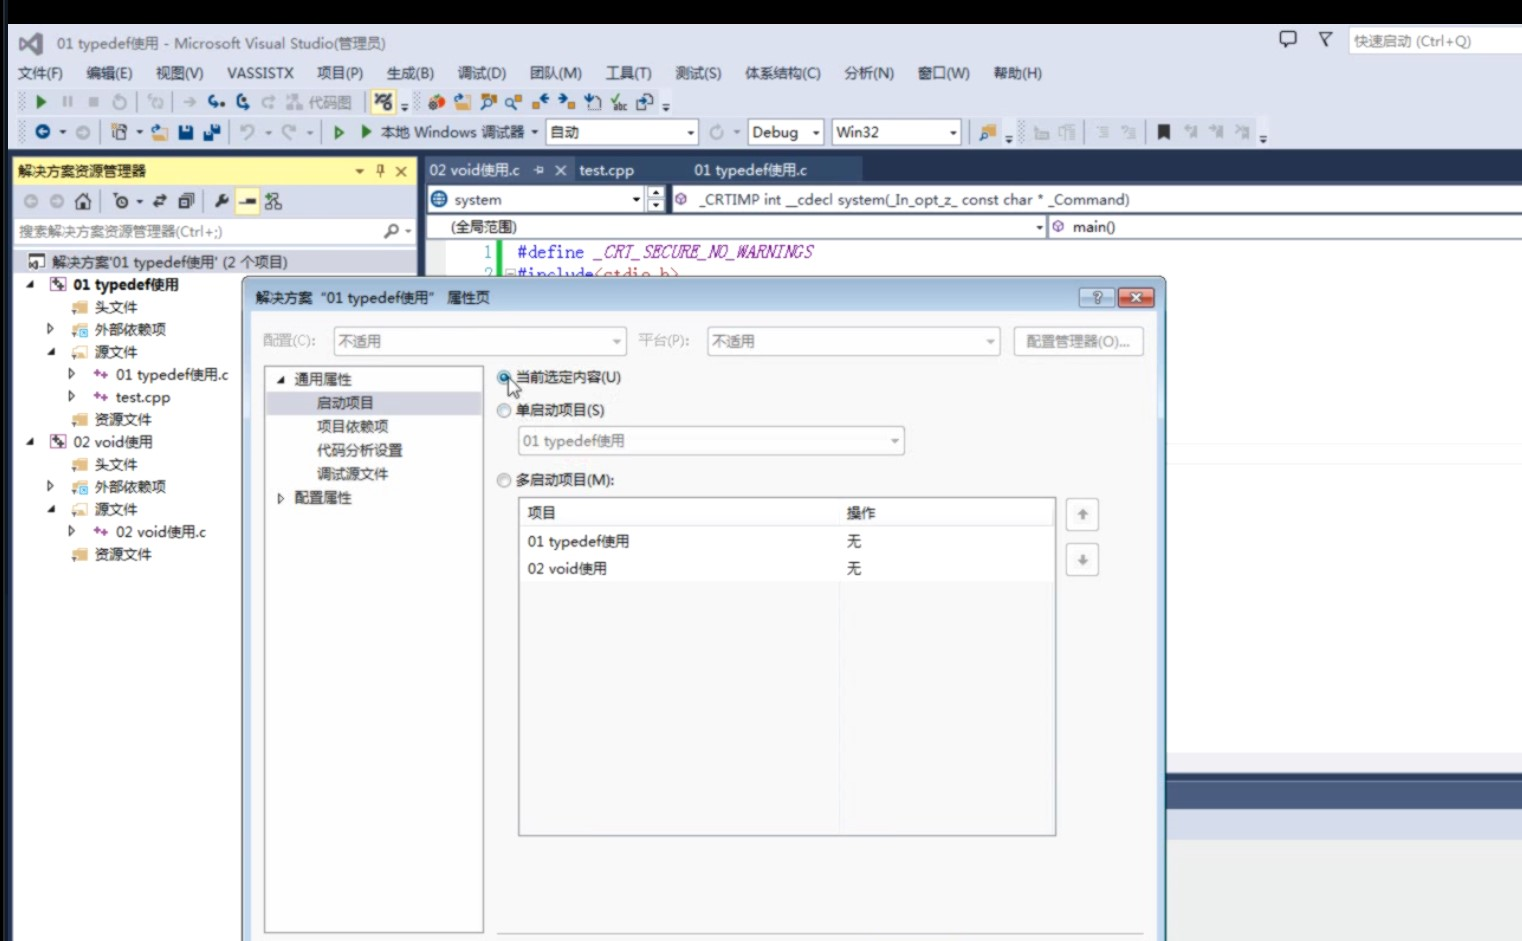Viewport: 1522px width, 941px height.
Task: Open the 调试(D) menu
Action: point(482,73)
